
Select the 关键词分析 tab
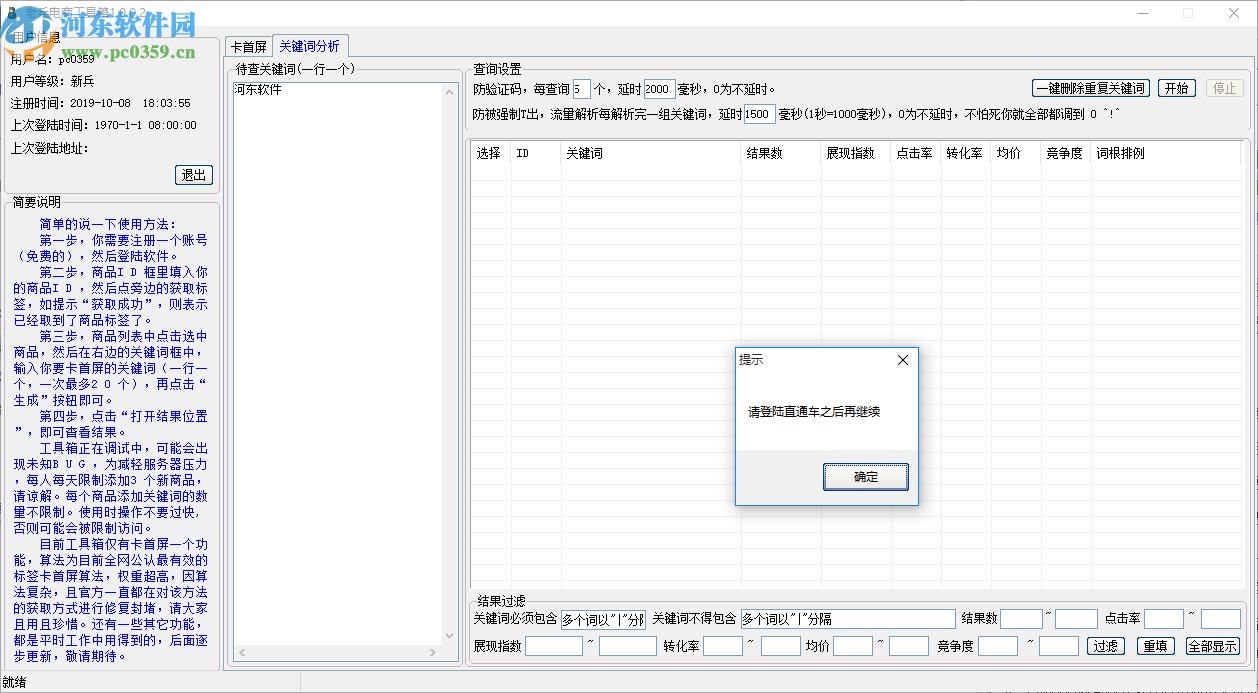pos(310,45)
